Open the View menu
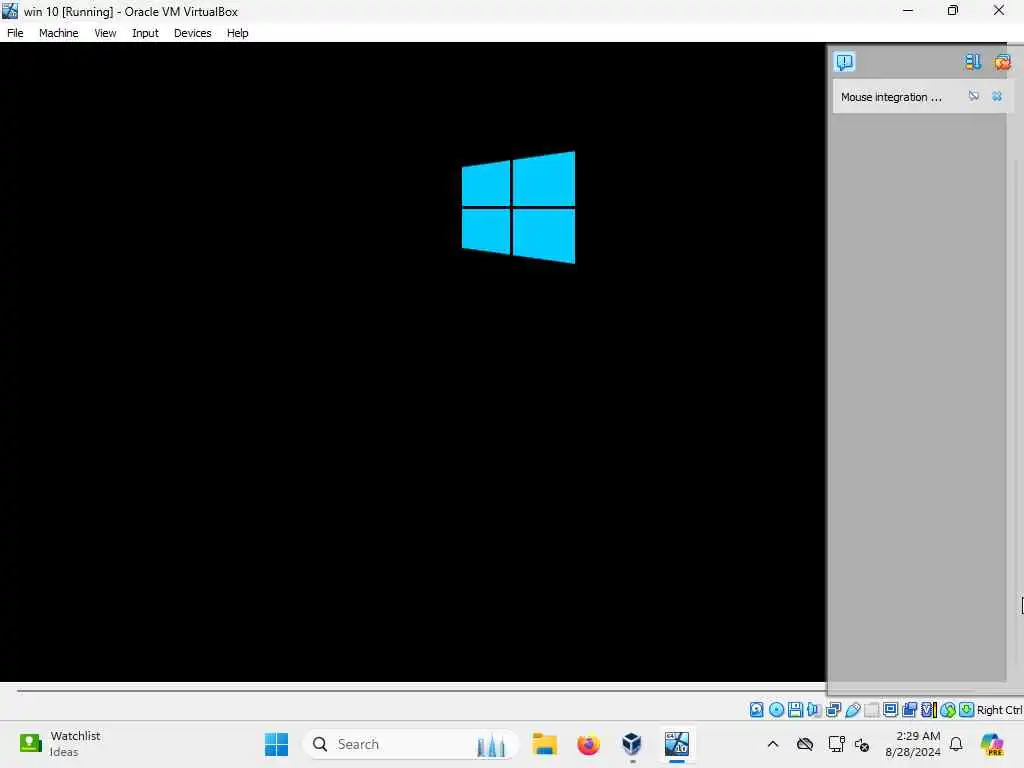Image resolution: width=1024 pixels, height=768 pixels. [105, 33]
